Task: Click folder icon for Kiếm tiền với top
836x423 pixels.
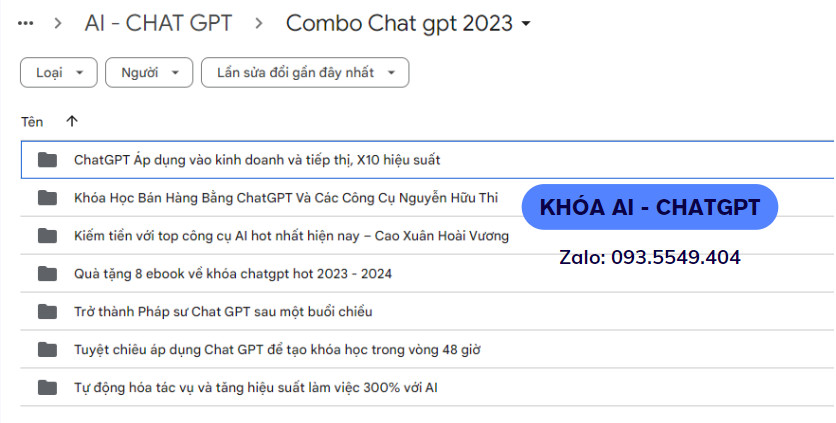Action: click(x=47, y=236)
